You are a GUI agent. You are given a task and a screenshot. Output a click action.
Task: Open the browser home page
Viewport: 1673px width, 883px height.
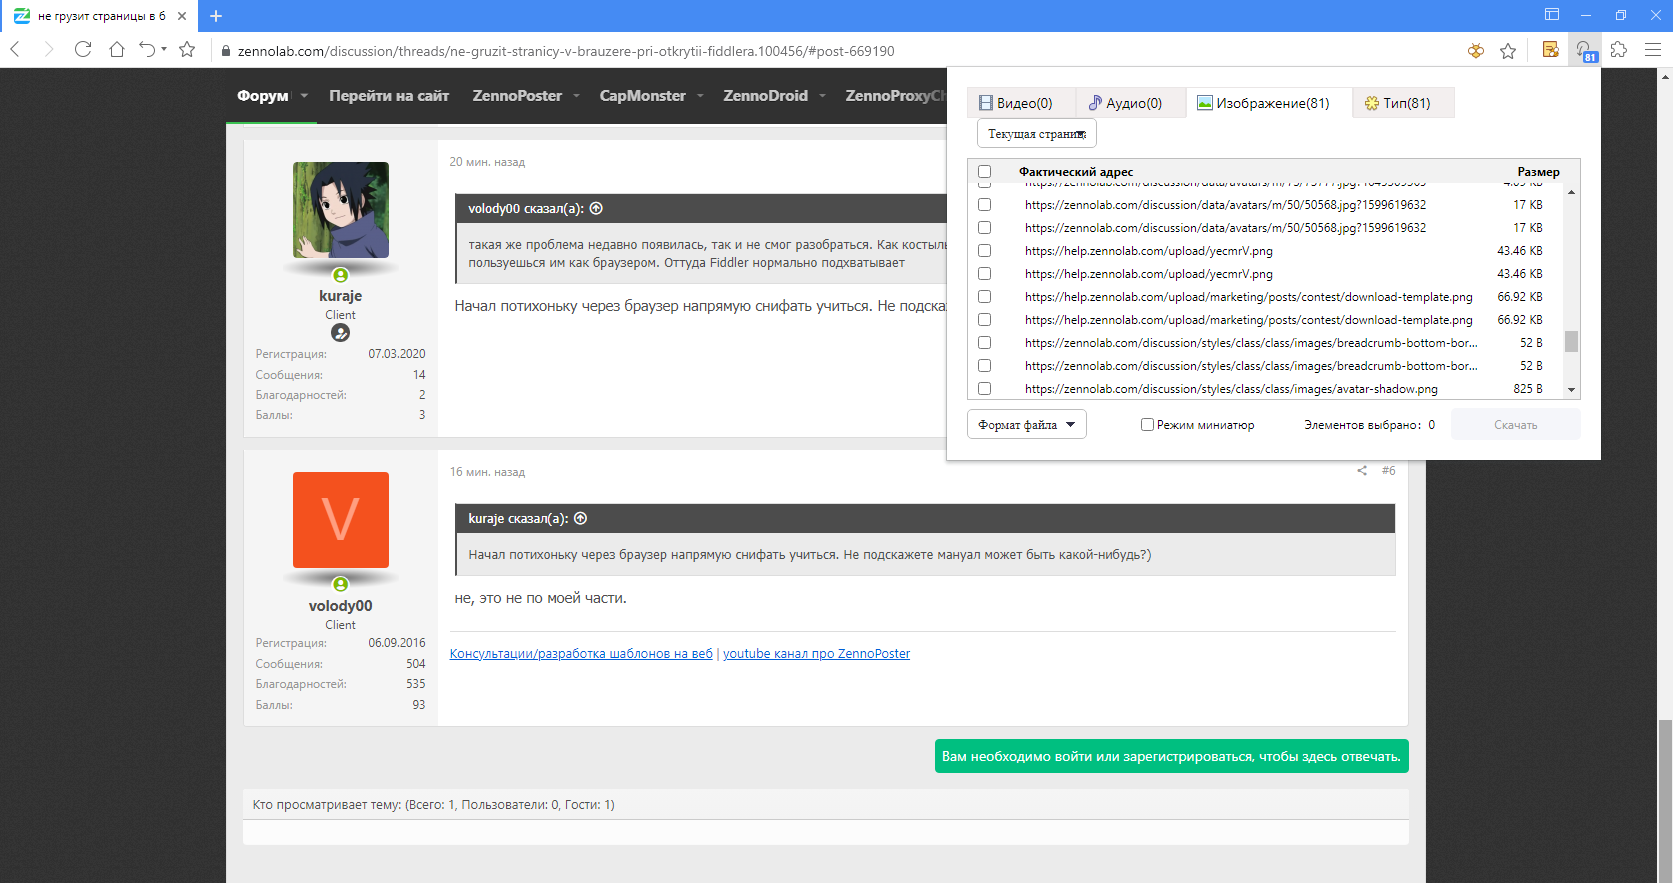[x=117, y=49]
